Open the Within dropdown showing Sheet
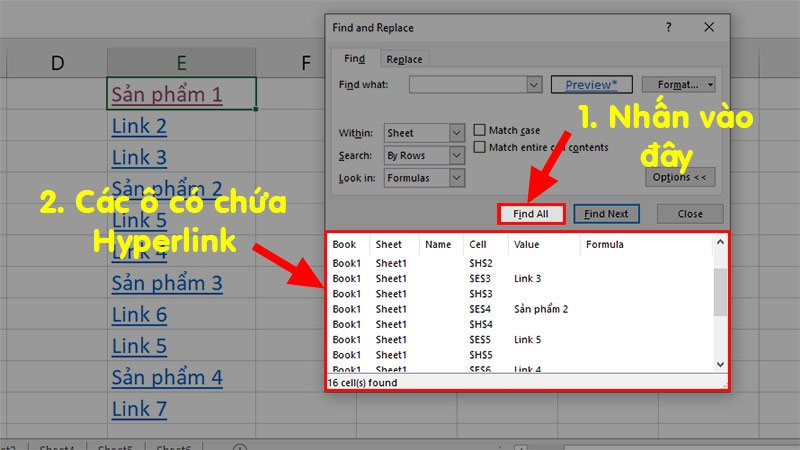 coord(456,133)
